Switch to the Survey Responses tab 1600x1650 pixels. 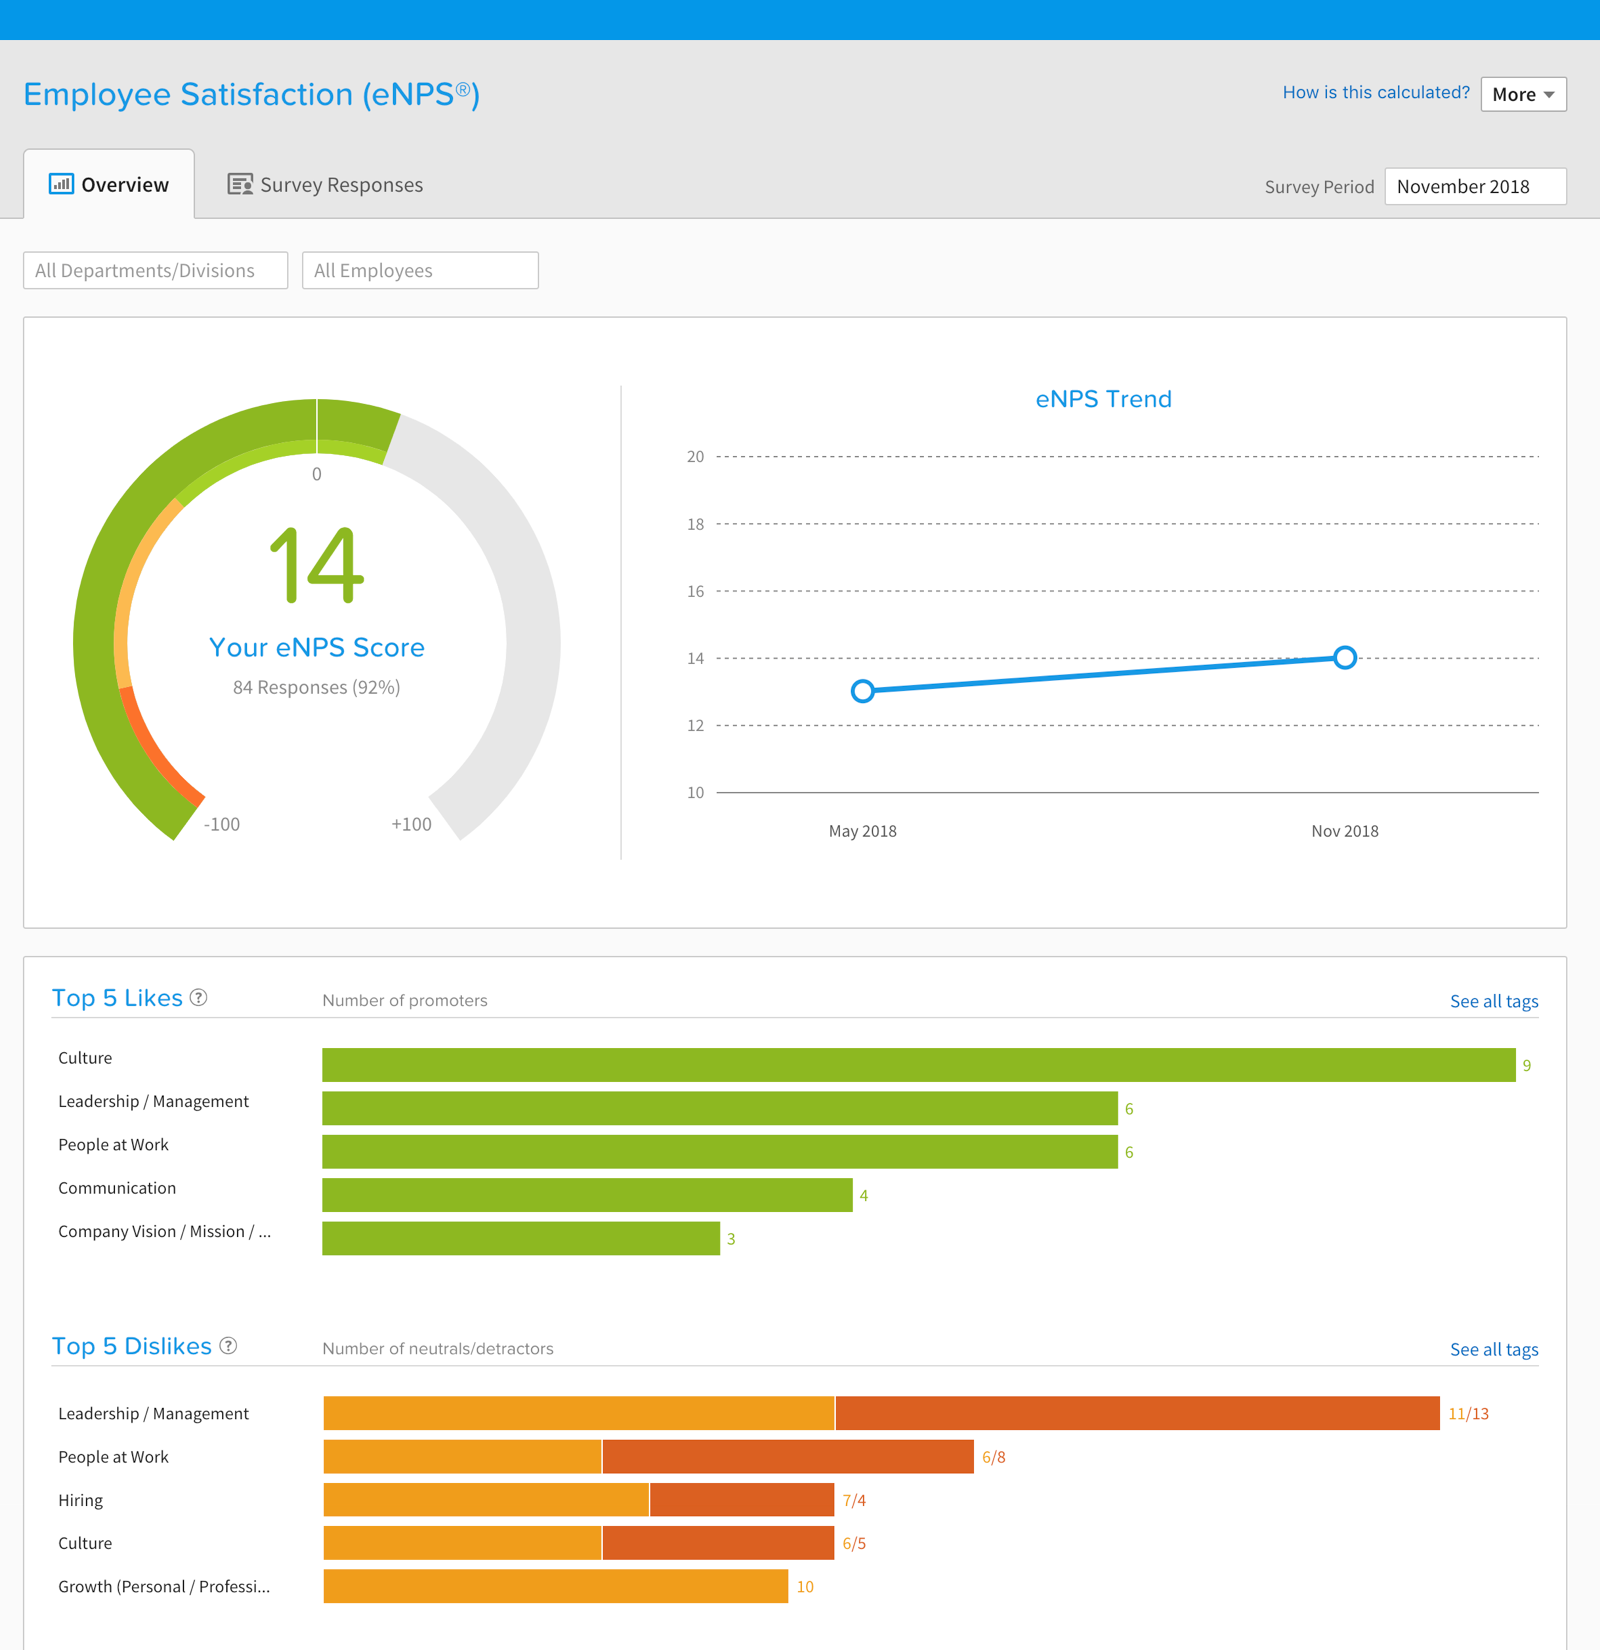coord(325,184)
